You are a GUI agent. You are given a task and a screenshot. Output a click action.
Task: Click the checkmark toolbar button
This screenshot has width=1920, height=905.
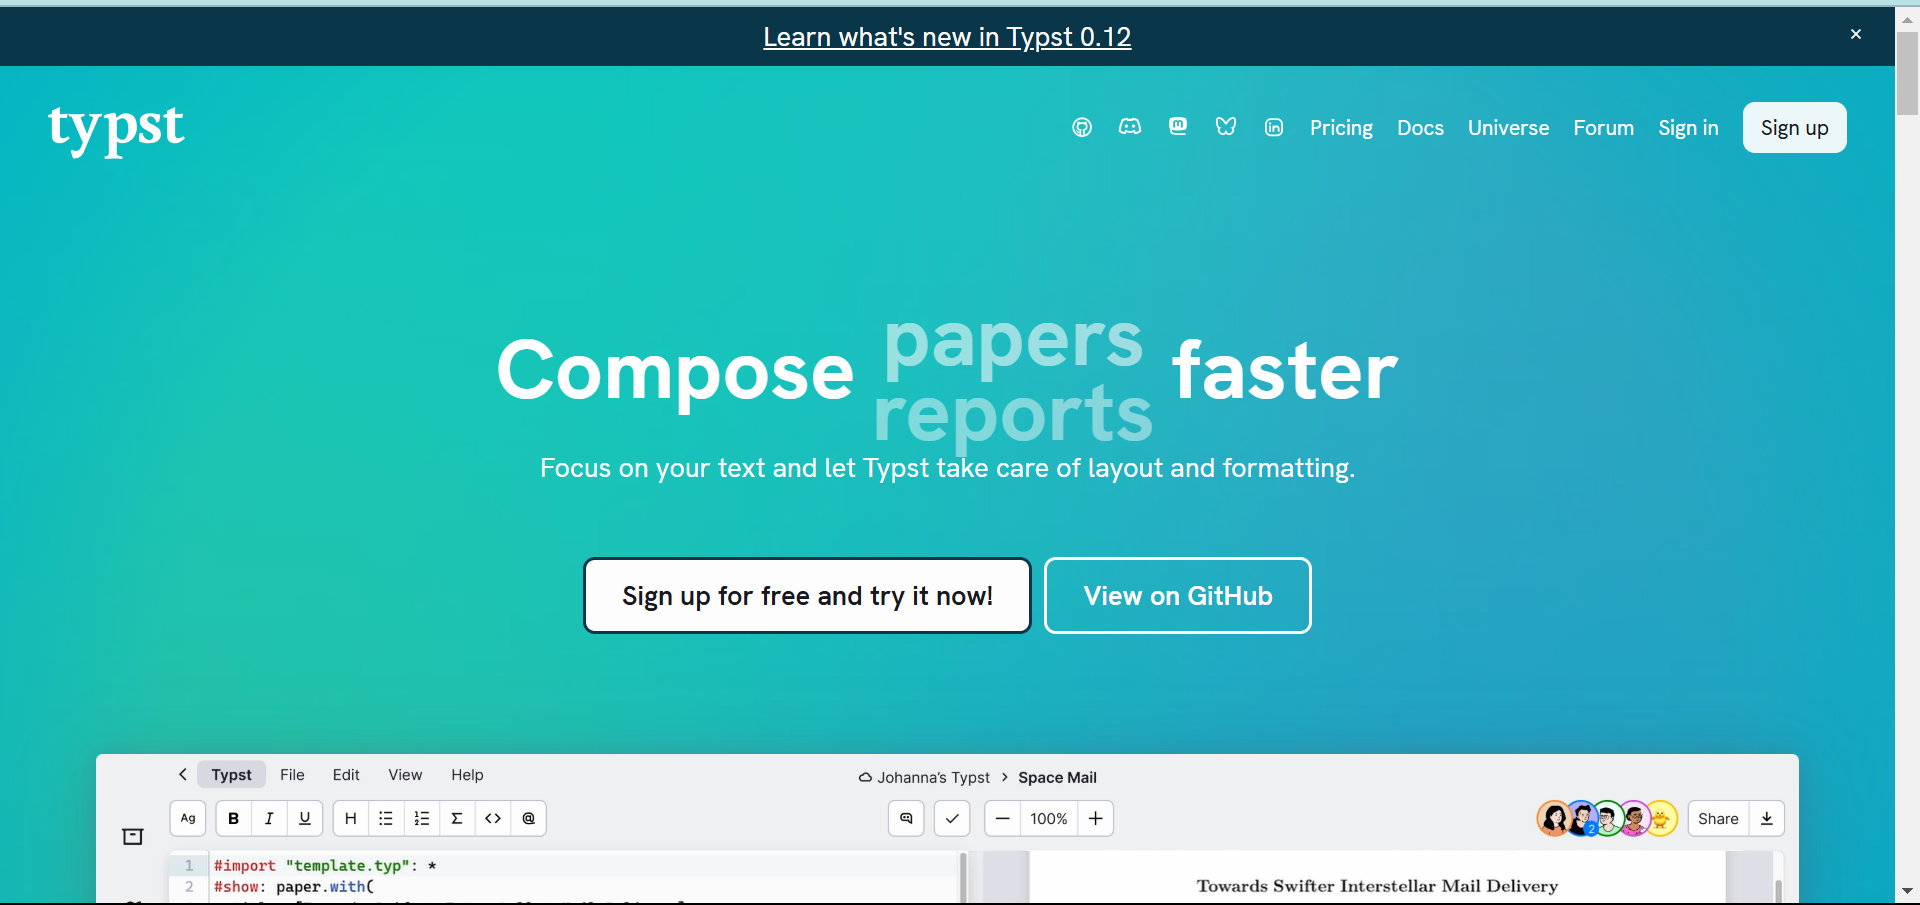point(952,818)
